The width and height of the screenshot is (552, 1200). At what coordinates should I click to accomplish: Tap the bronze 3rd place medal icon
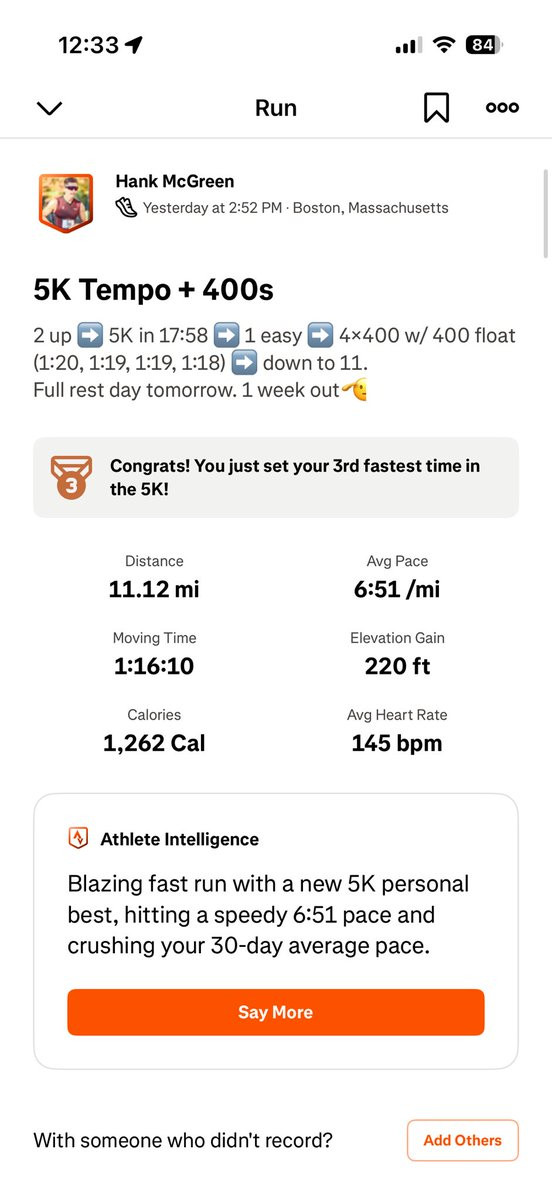tap(72, 477)
